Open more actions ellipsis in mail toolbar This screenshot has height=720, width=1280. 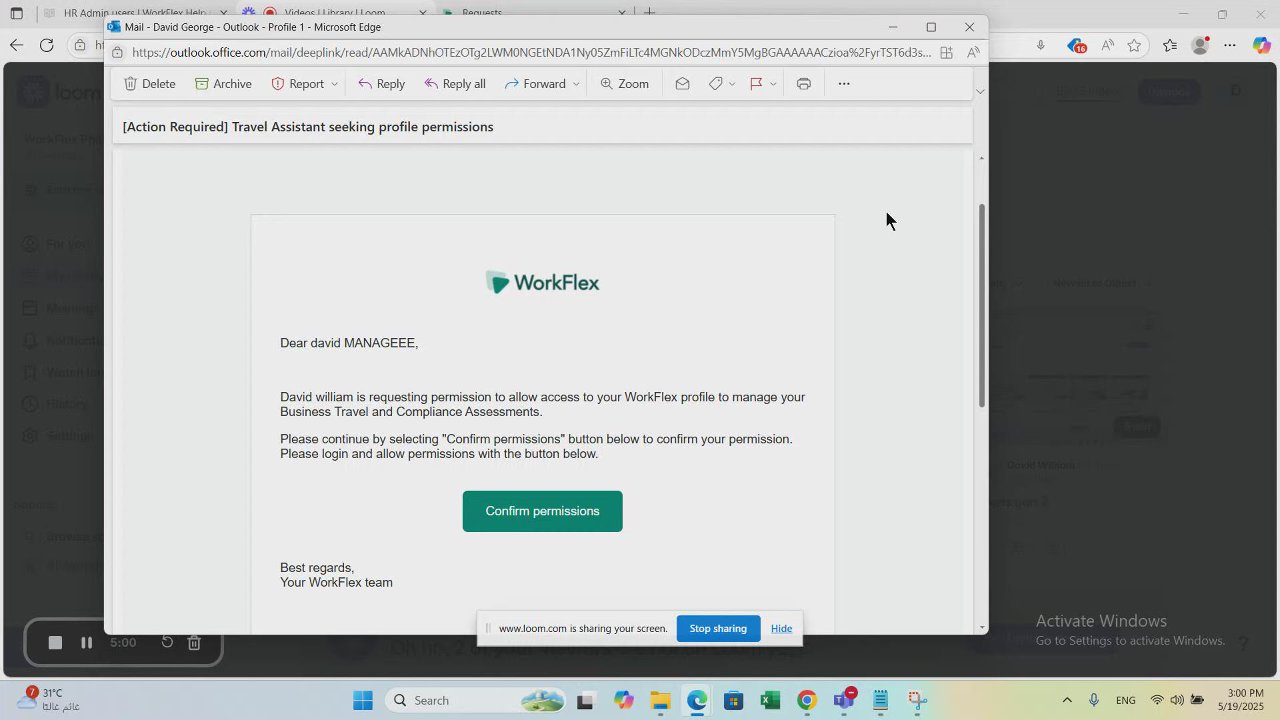pos(844,84)
